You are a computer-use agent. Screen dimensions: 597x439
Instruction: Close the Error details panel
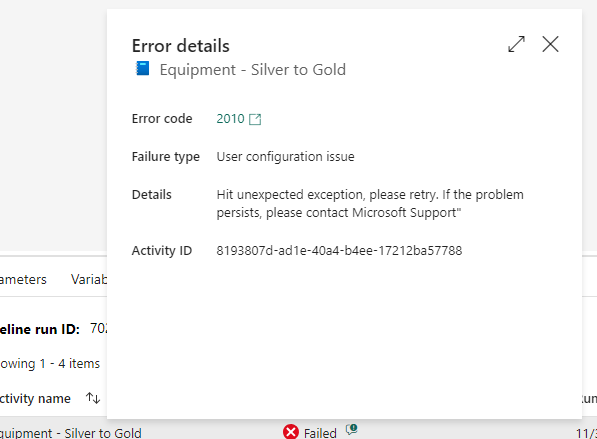pyautogui.click(x=550, y=44)
